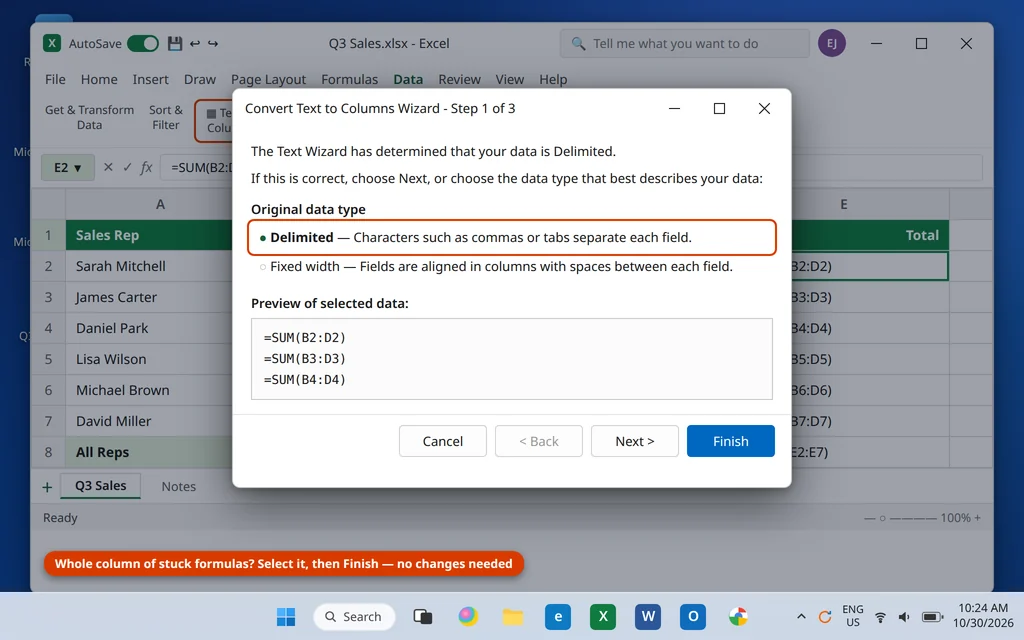
Task: Open the File menu
Action: point(55,79)
